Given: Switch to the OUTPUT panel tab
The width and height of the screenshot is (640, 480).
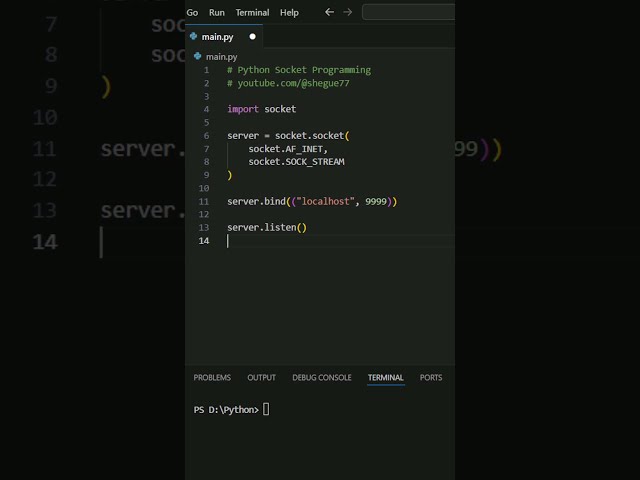Looking at the screenshot, I should tap(261, 378).
